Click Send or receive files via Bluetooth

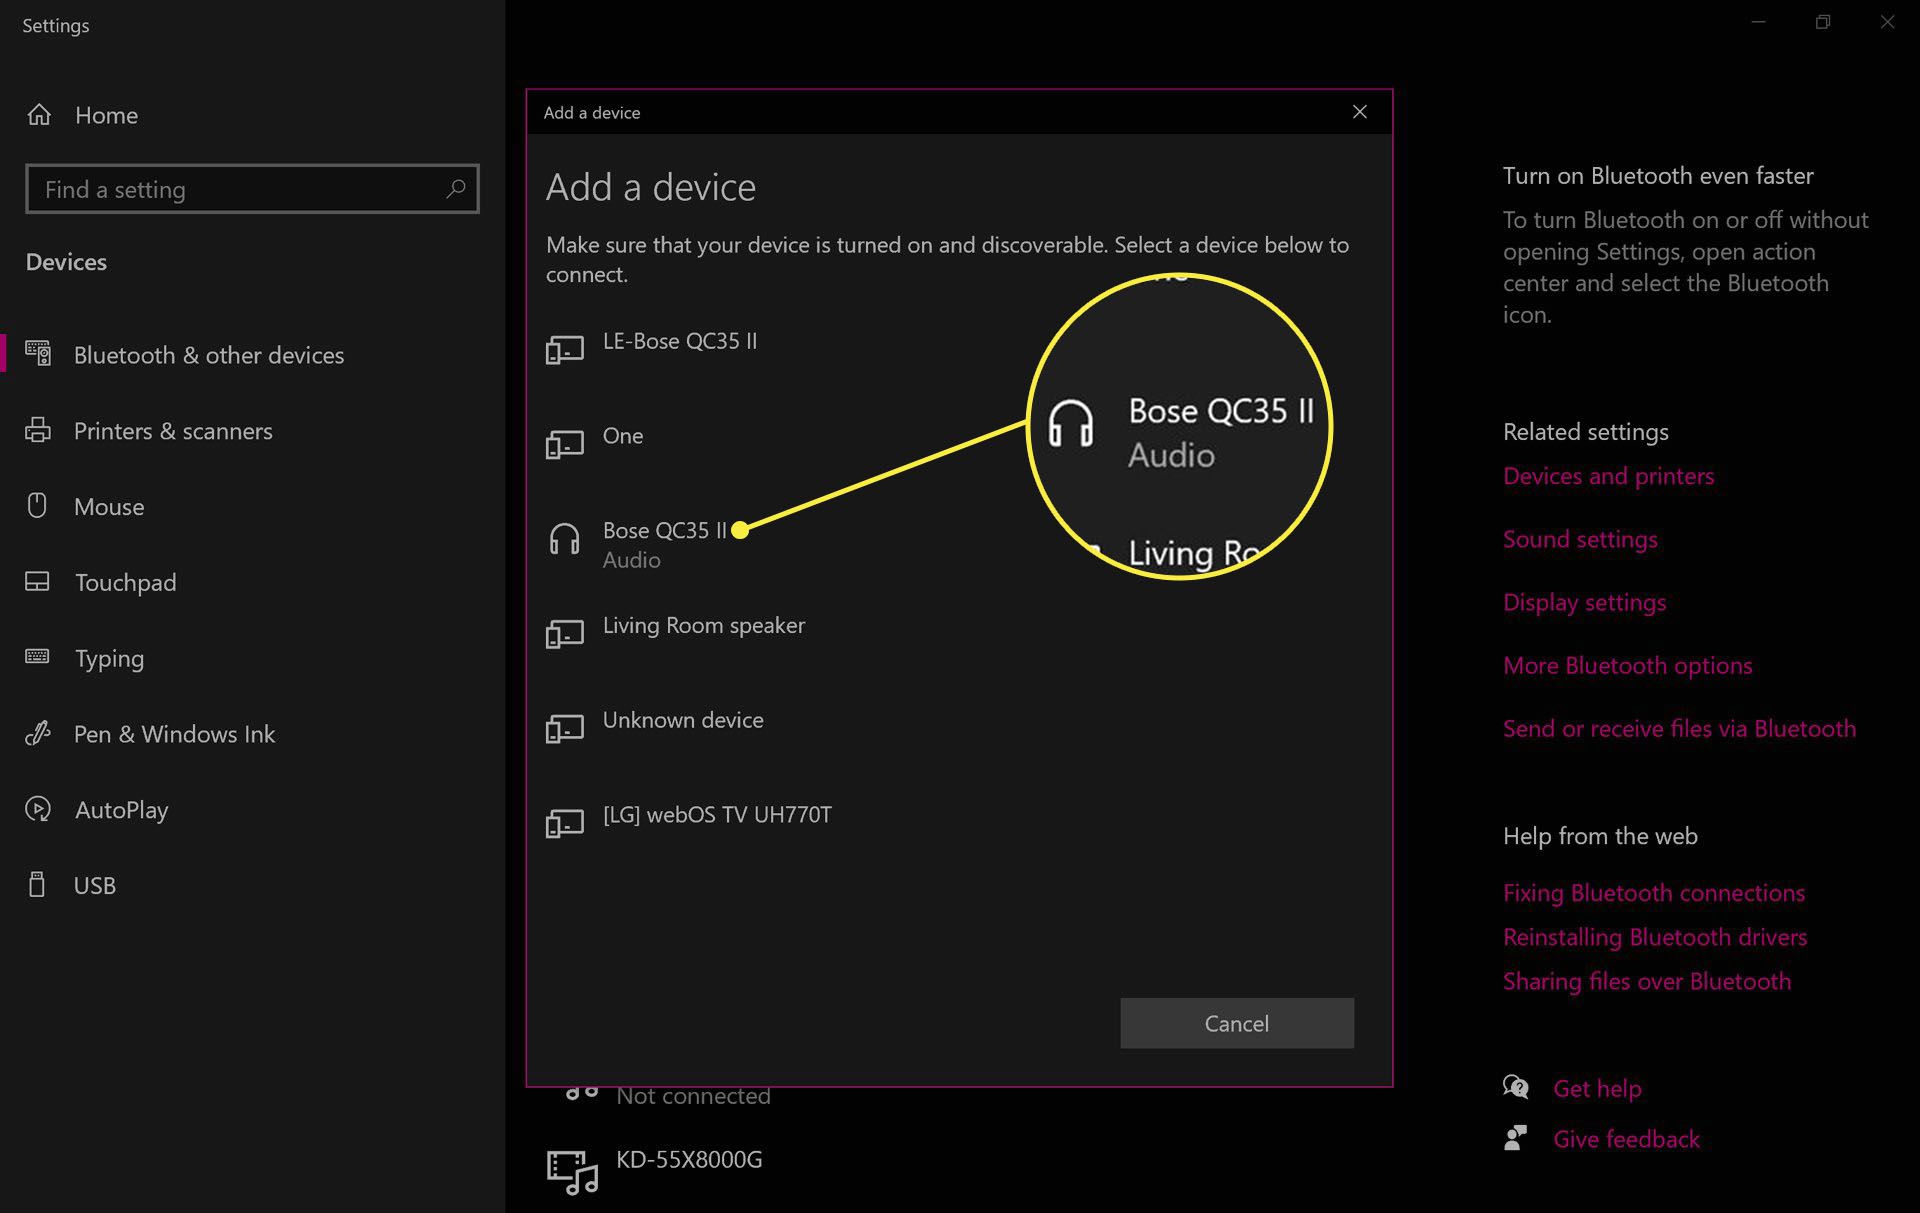click(1679, 728)
